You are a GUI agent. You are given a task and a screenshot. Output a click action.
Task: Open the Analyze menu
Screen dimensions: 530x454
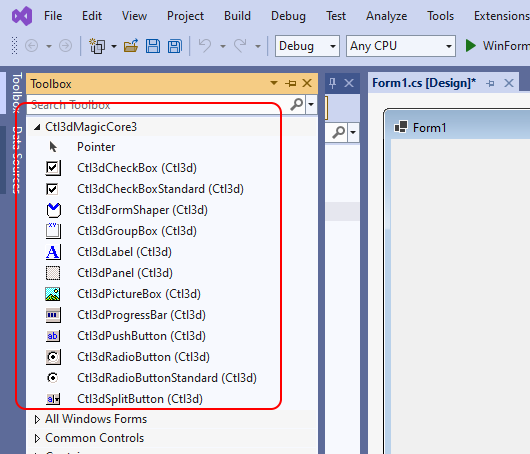pos(386,16)
